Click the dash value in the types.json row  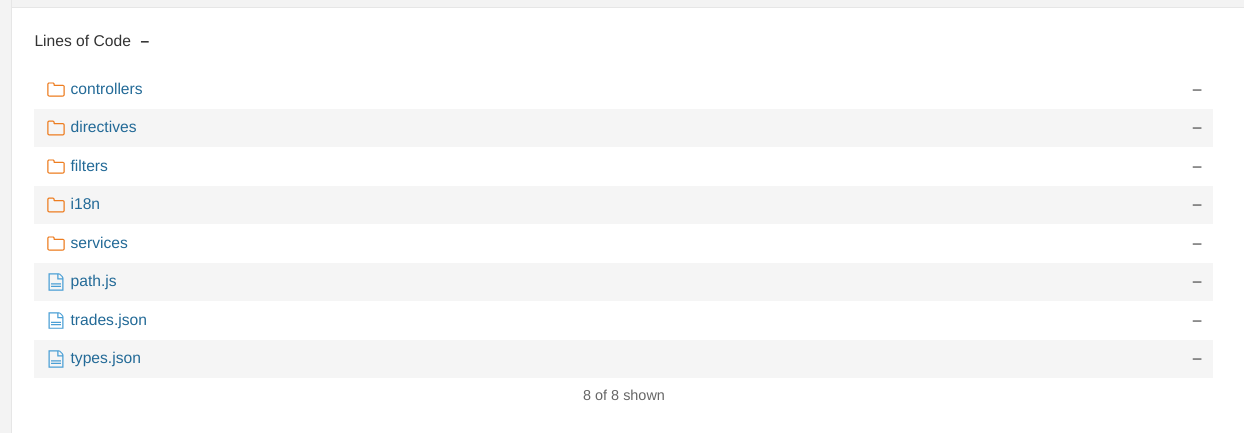click(1196, 358)
